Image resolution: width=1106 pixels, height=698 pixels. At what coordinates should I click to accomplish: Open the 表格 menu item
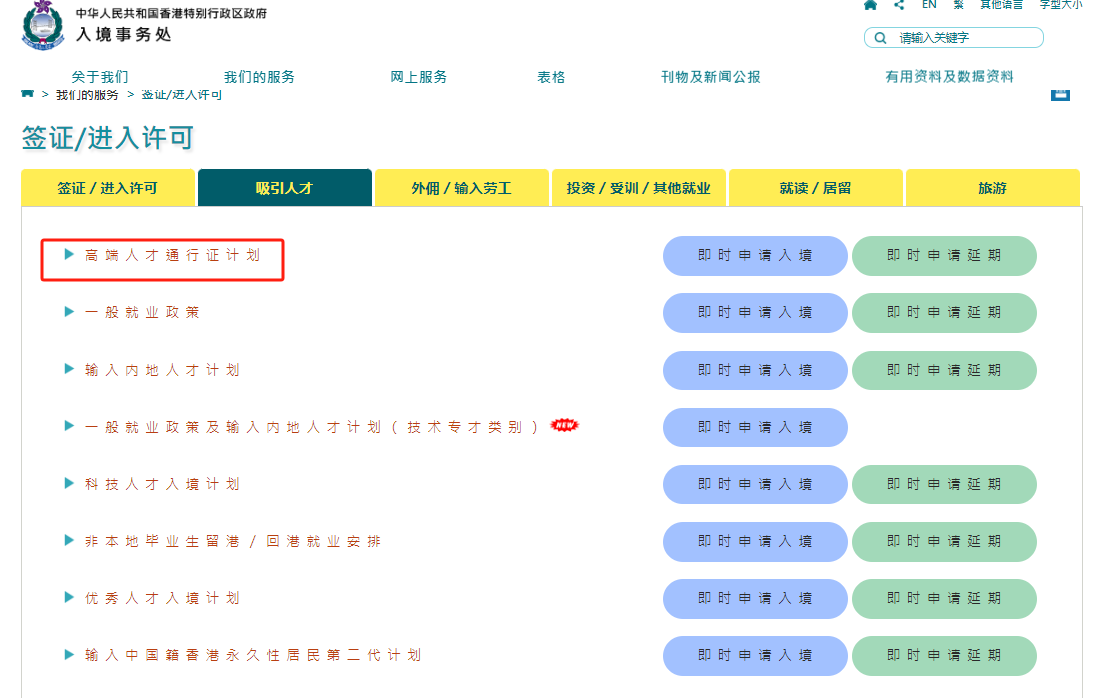(x=551, y=77)
